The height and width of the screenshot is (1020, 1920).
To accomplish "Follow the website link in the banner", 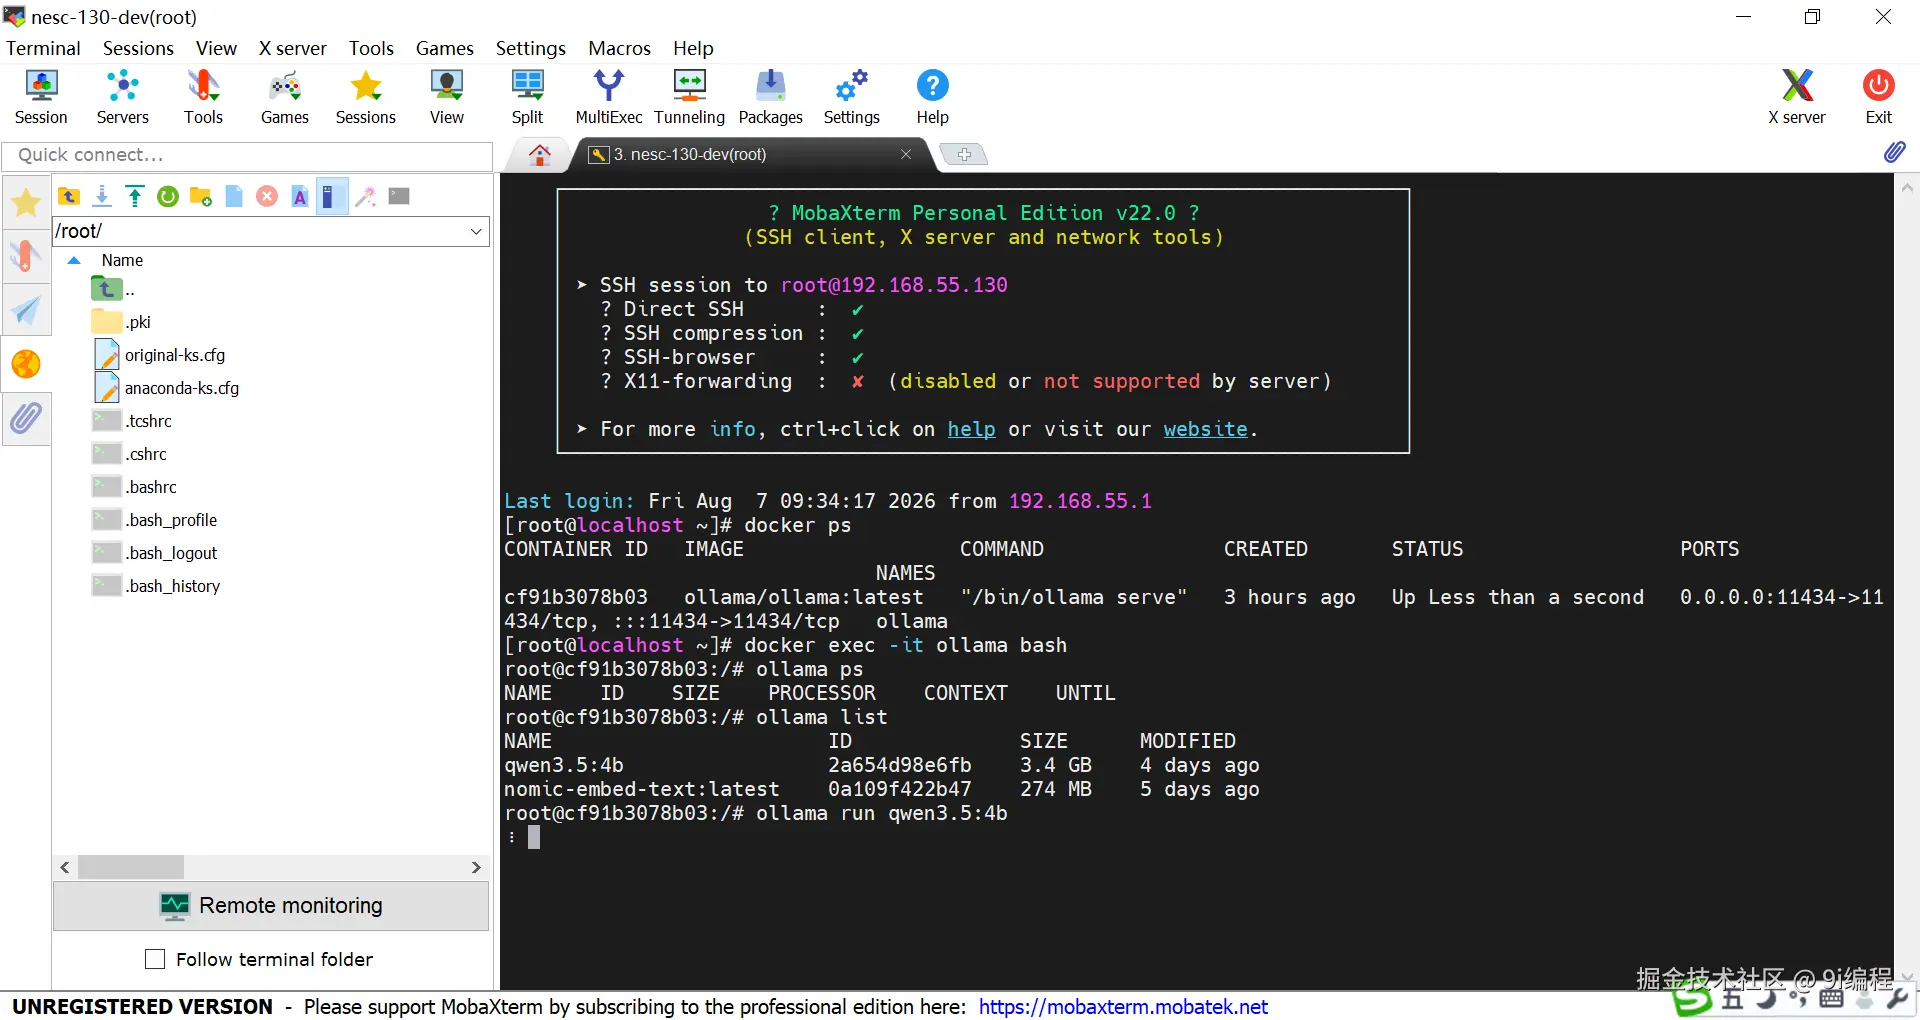I will pos(1205,429).
